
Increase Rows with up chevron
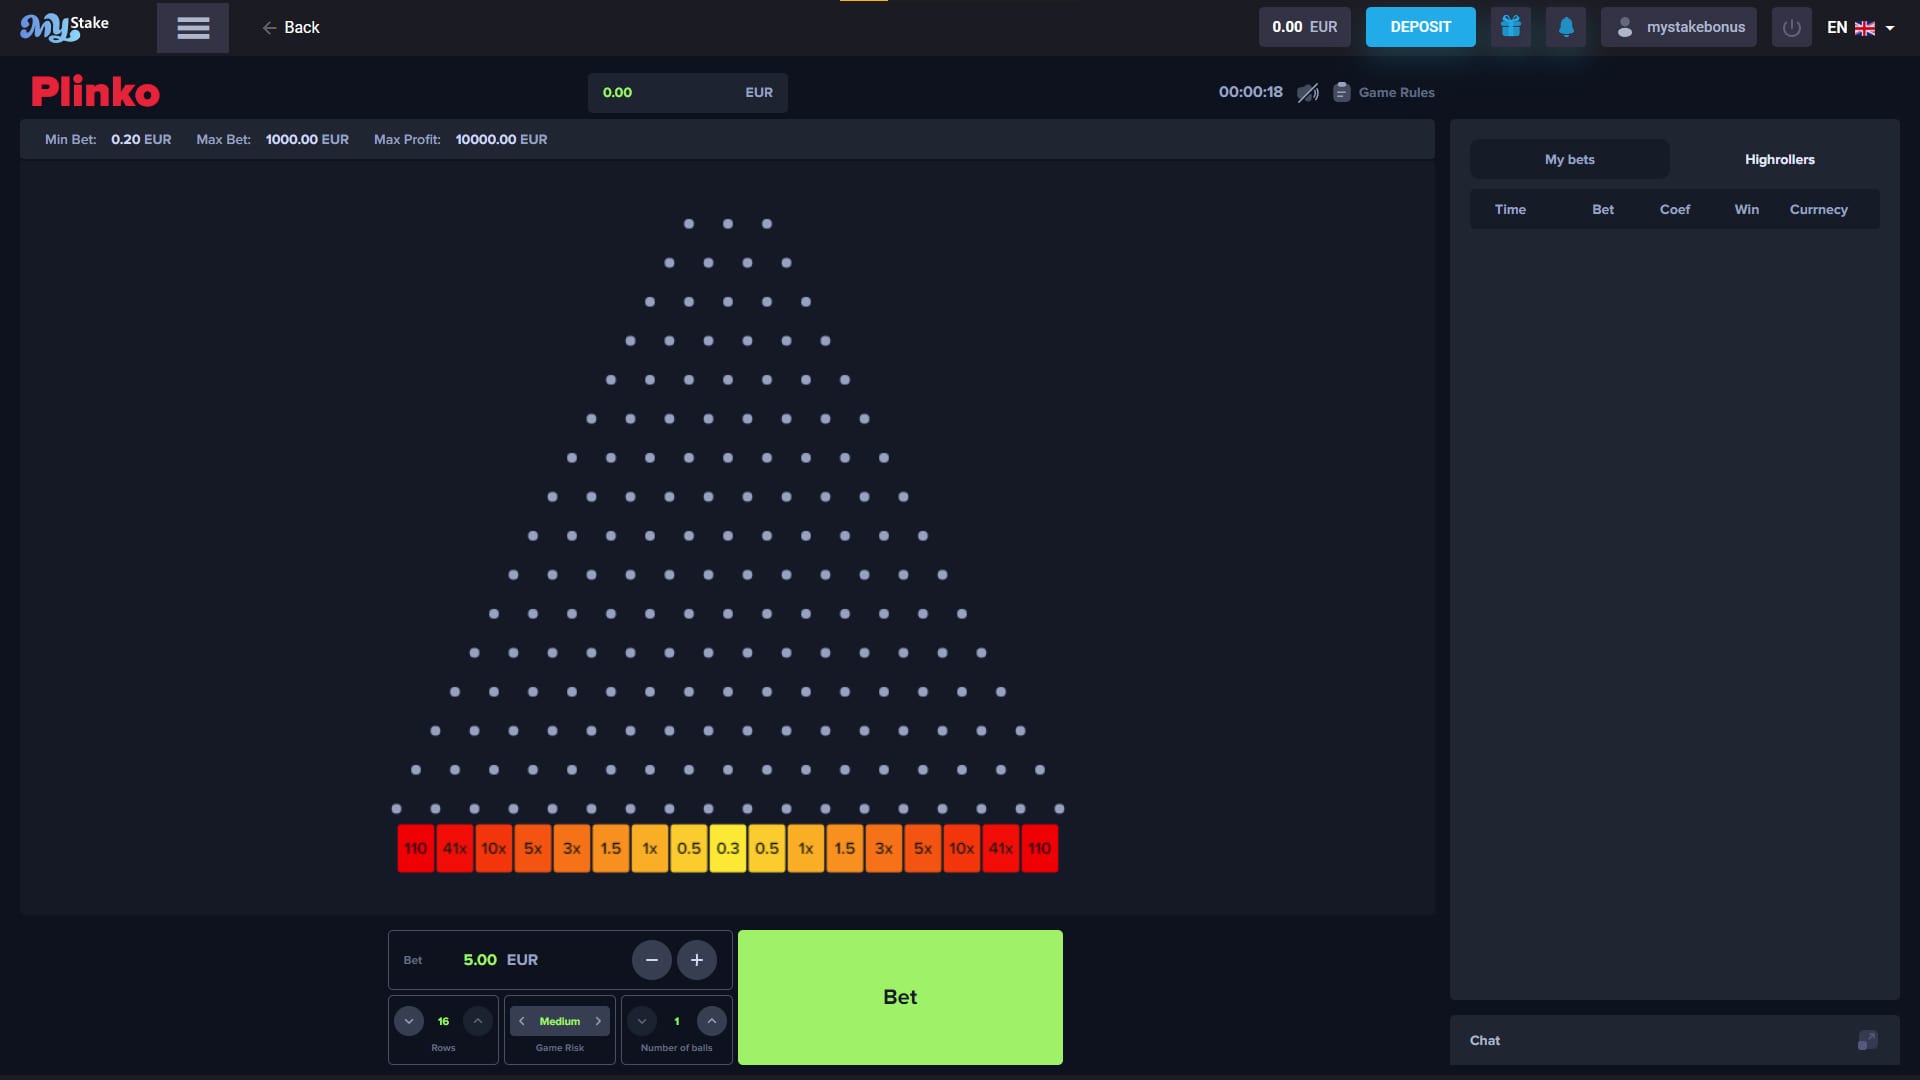point(478,1021)
